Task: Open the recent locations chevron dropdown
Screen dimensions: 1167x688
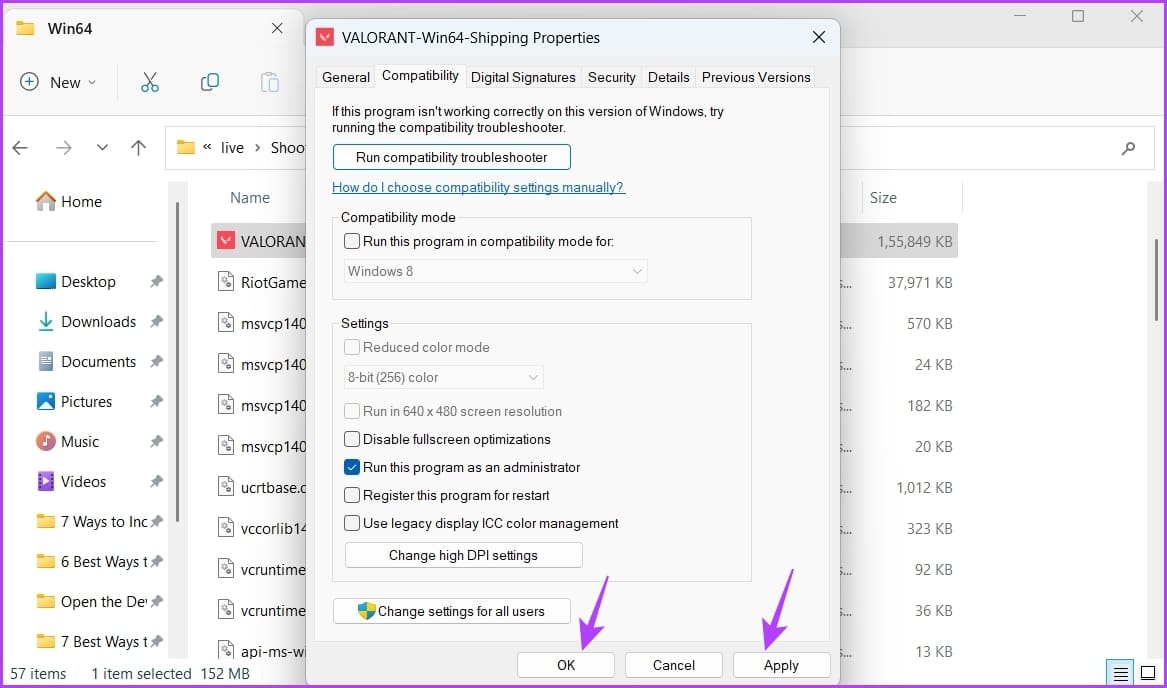Action: (102, 147)
